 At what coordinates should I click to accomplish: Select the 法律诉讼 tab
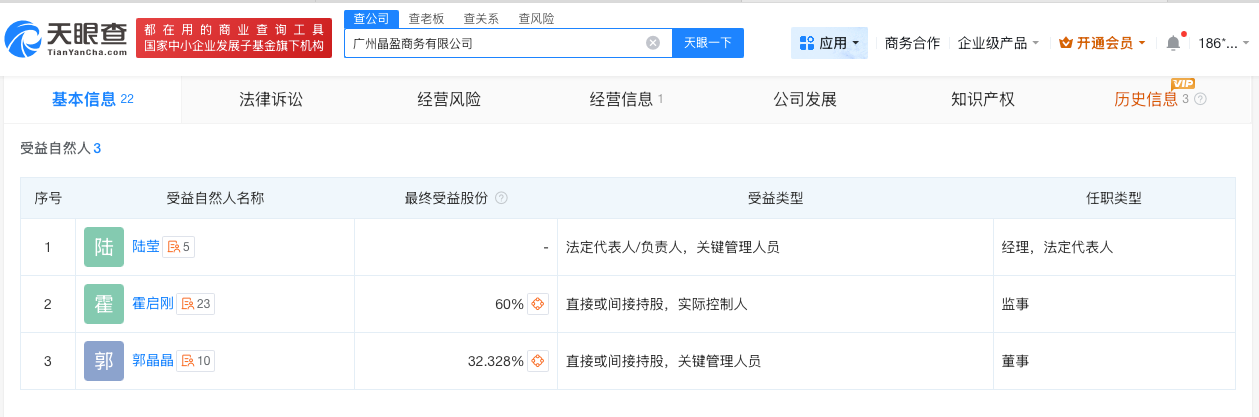pos(270,99)
